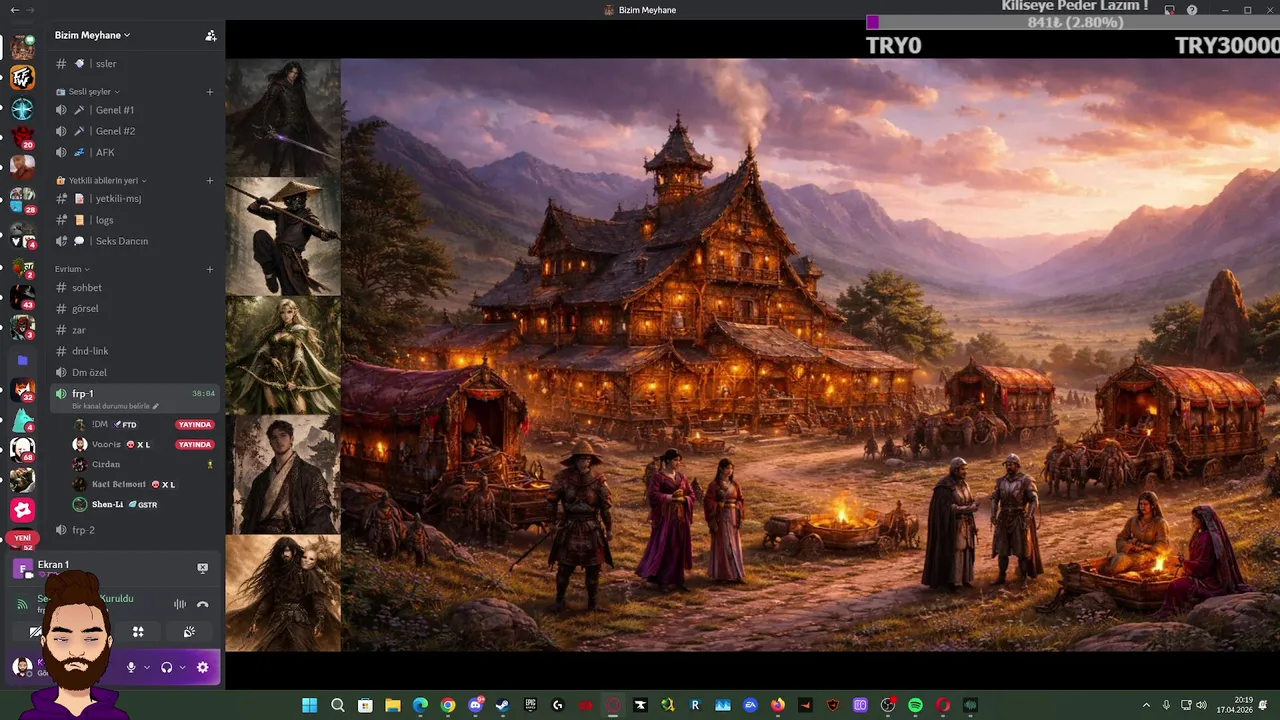The image size is (1280, 720).
Task: Disconnect from the voice channel
Action: tap(202, 604)
